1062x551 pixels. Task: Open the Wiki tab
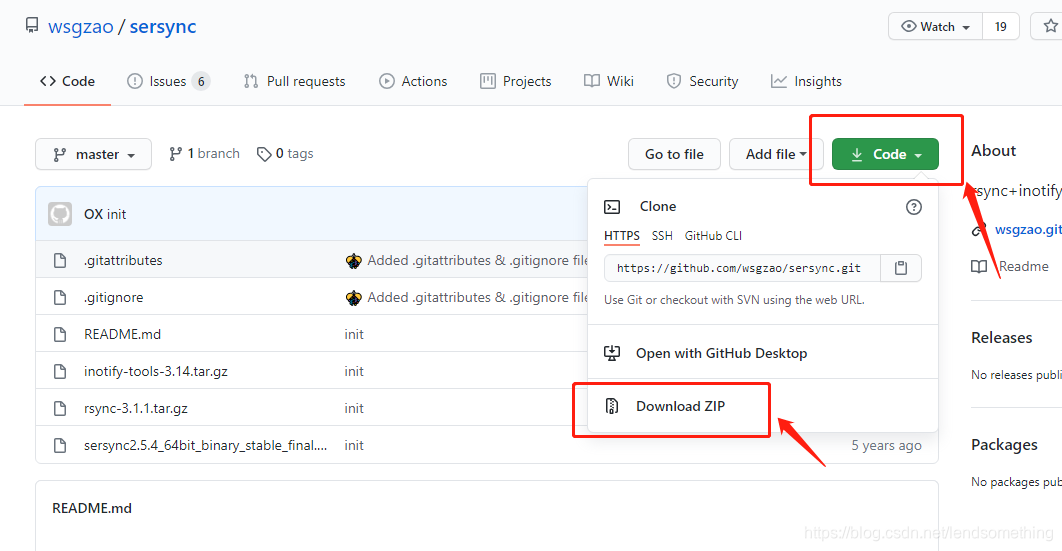point(609,81)
